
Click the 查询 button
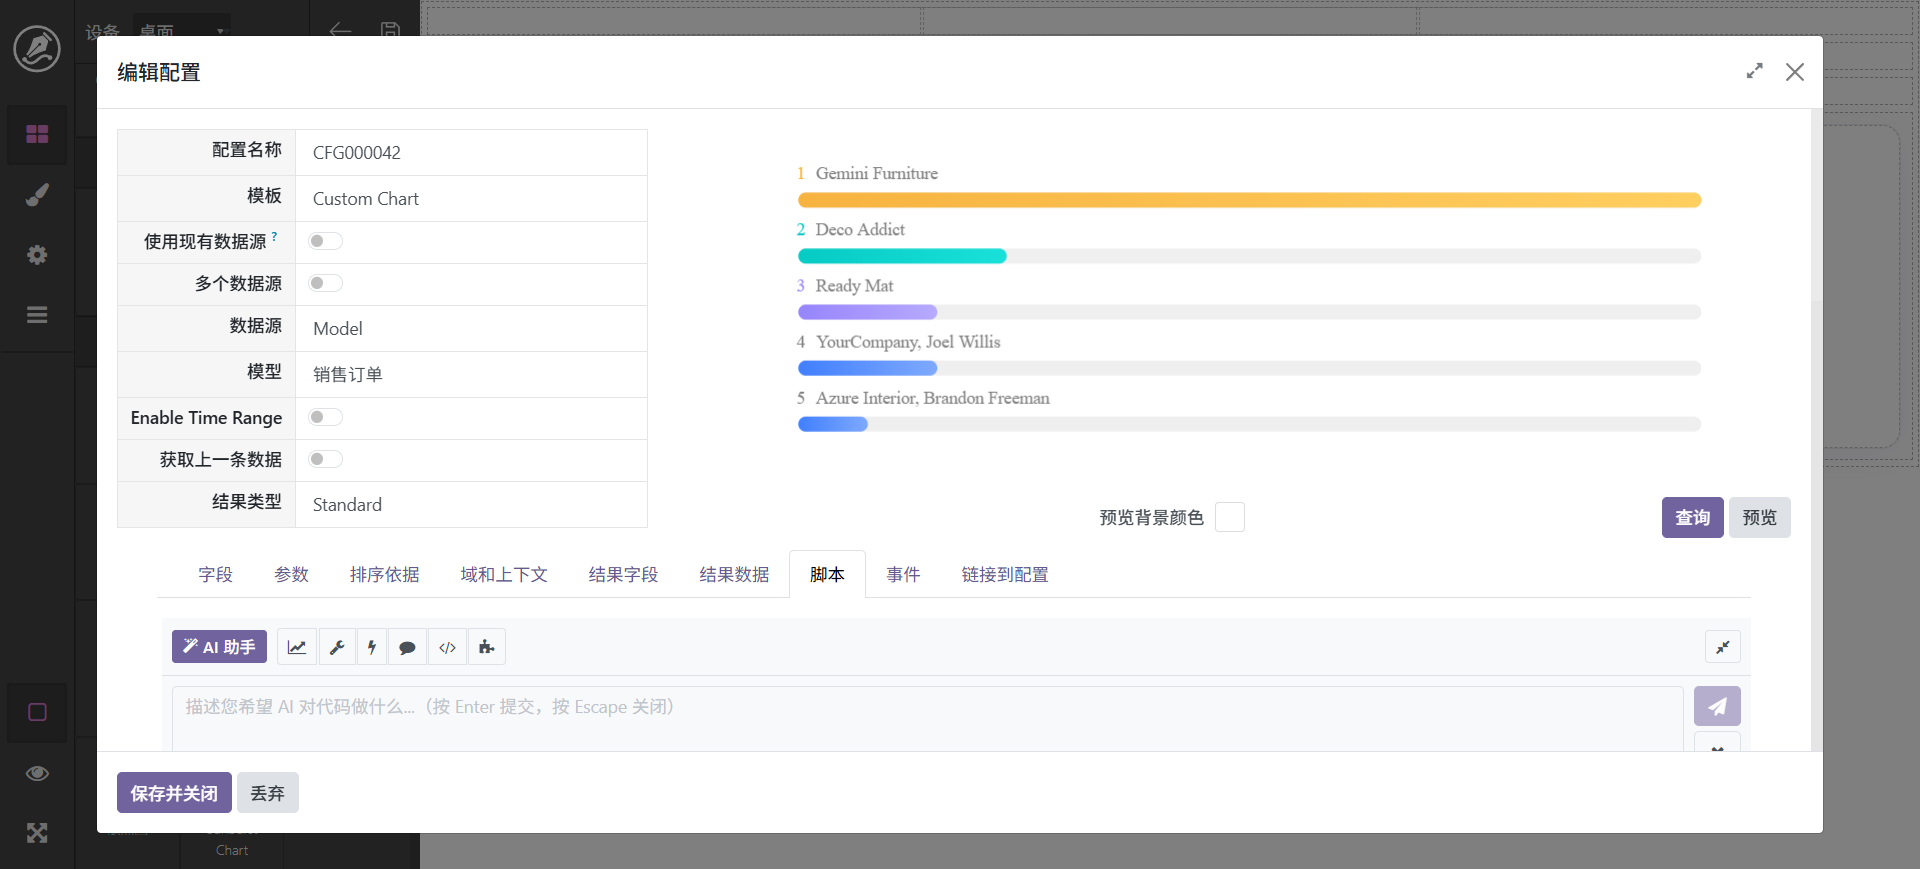coord(1692,518)
